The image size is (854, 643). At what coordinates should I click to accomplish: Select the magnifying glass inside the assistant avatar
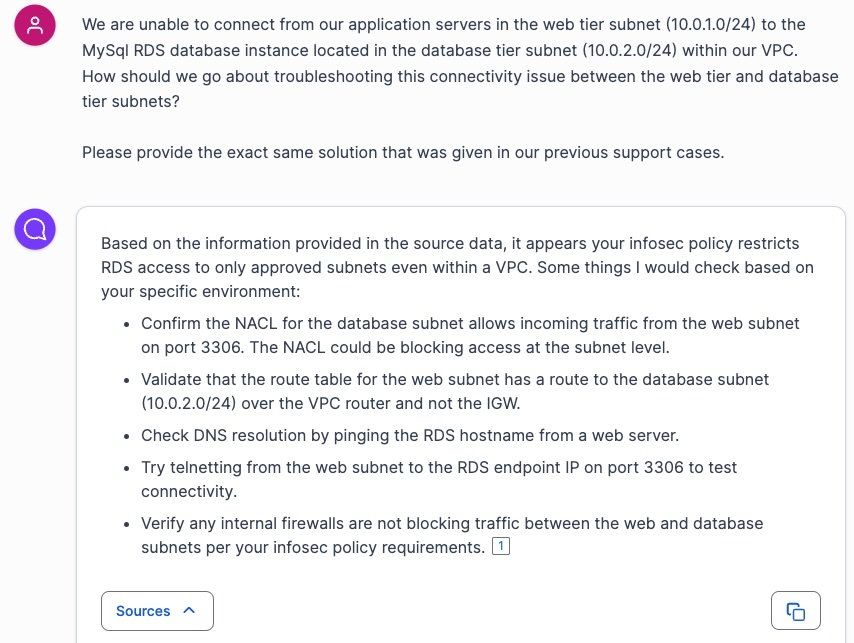coord(35,229)
